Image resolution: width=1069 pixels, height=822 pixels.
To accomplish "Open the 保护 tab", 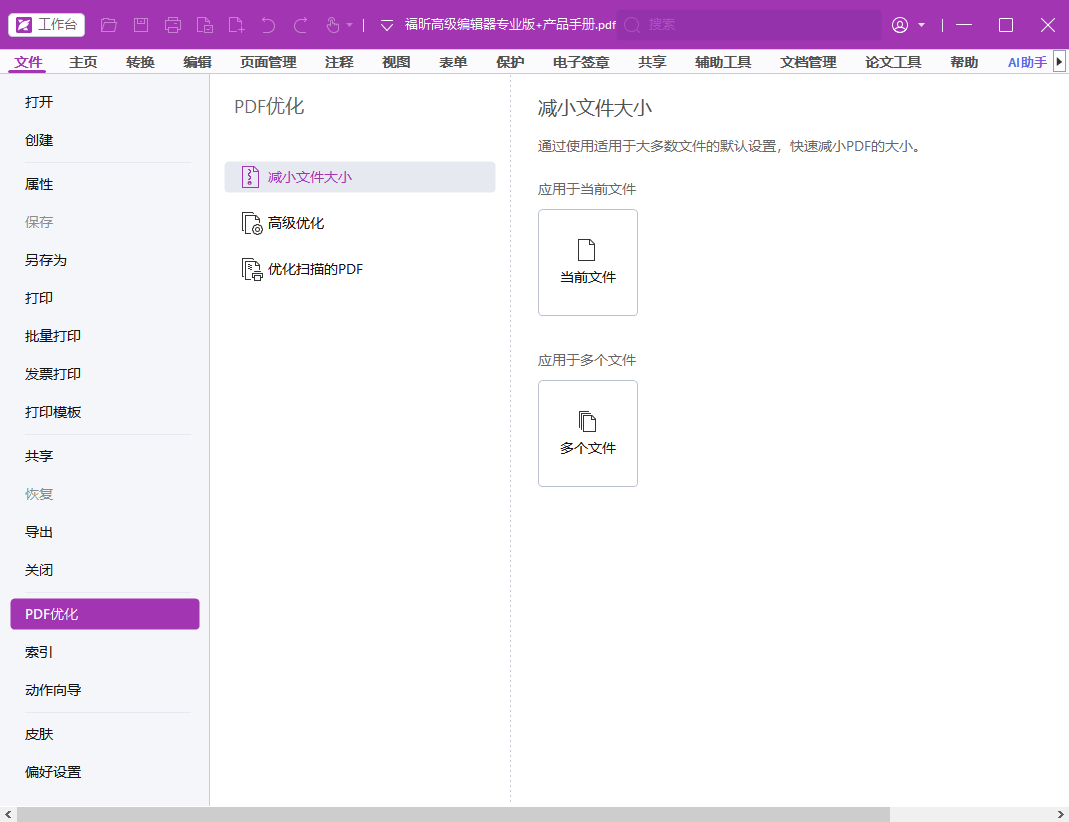I will pyautogui.click(x=510, y=62).
